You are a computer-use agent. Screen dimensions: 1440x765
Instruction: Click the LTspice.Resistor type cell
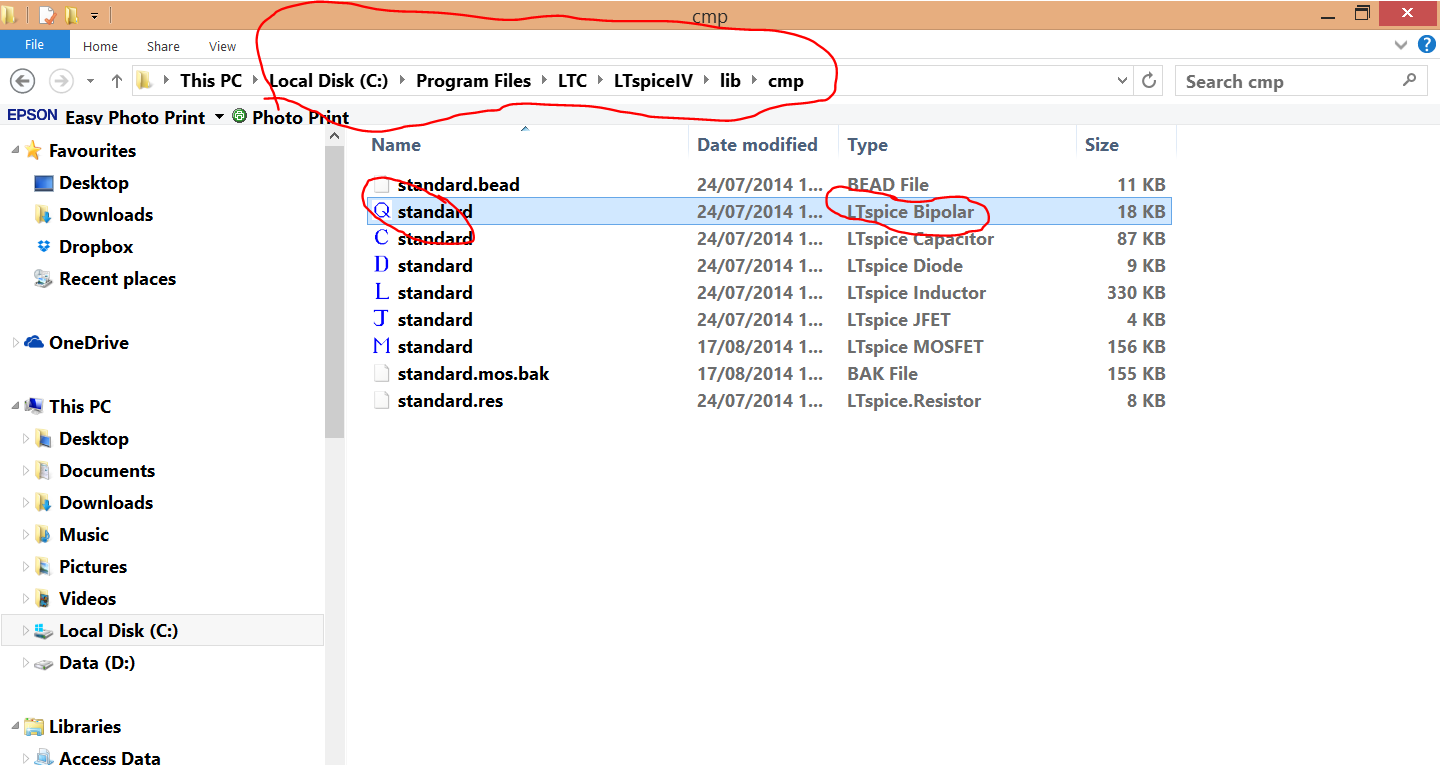[x=914, y=401]
